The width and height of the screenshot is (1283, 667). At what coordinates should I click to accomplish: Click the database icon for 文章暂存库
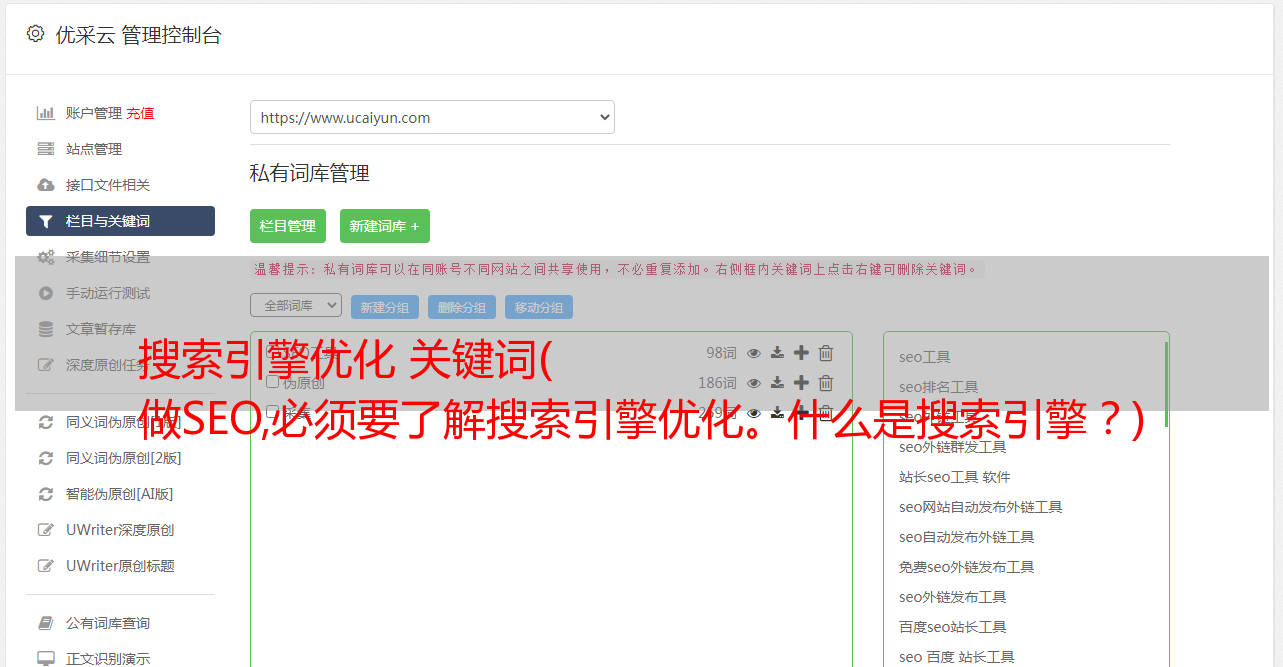(45, 329)
